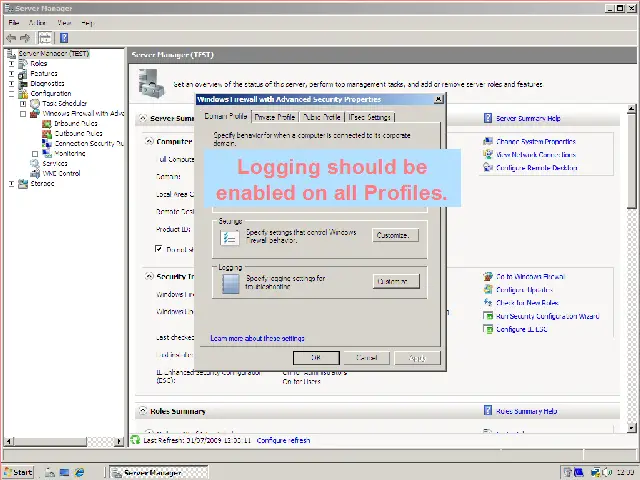This screenshot has height=480, width=640.
Task: Click the show/hide console tree toolbar icon
Action: [45, 38]
